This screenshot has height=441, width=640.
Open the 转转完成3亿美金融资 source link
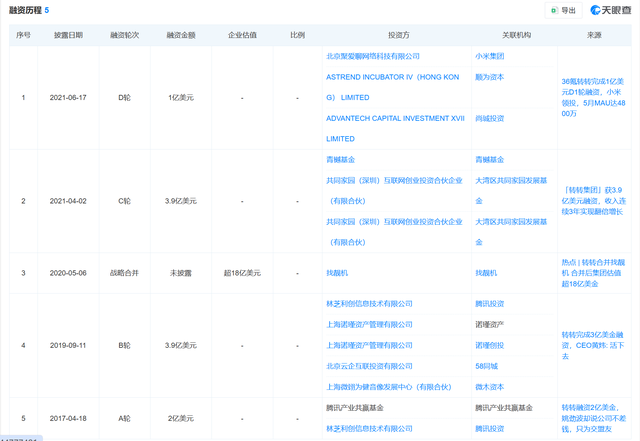coord(593,345)
